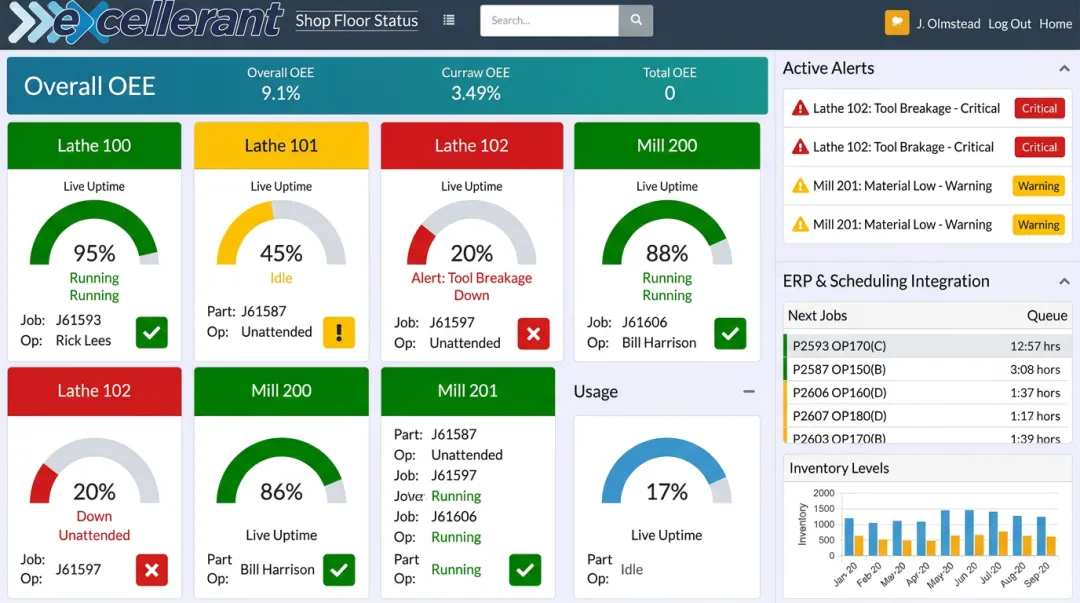The image size is (1080, 603).
Task: Select job row P2593 OP170(C)
Action: tap(927, 346)
